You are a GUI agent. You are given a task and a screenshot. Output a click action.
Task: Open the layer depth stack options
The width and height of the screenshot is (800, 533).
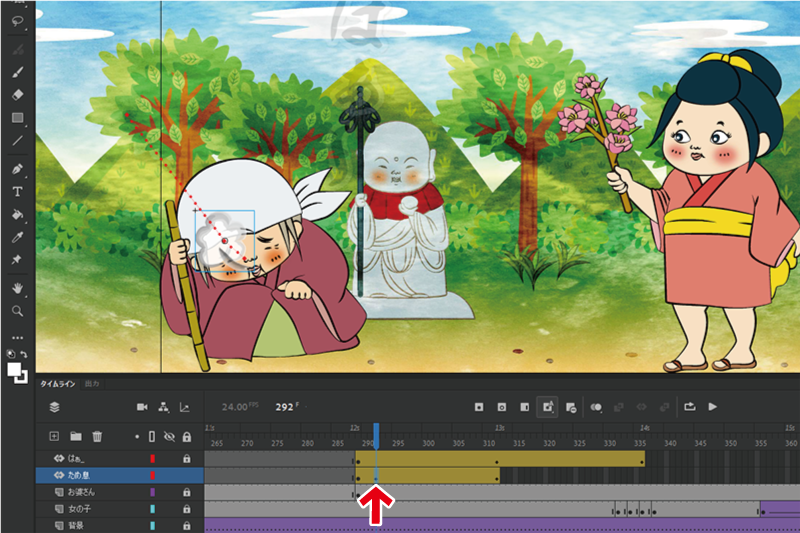(x=54, y=407)
